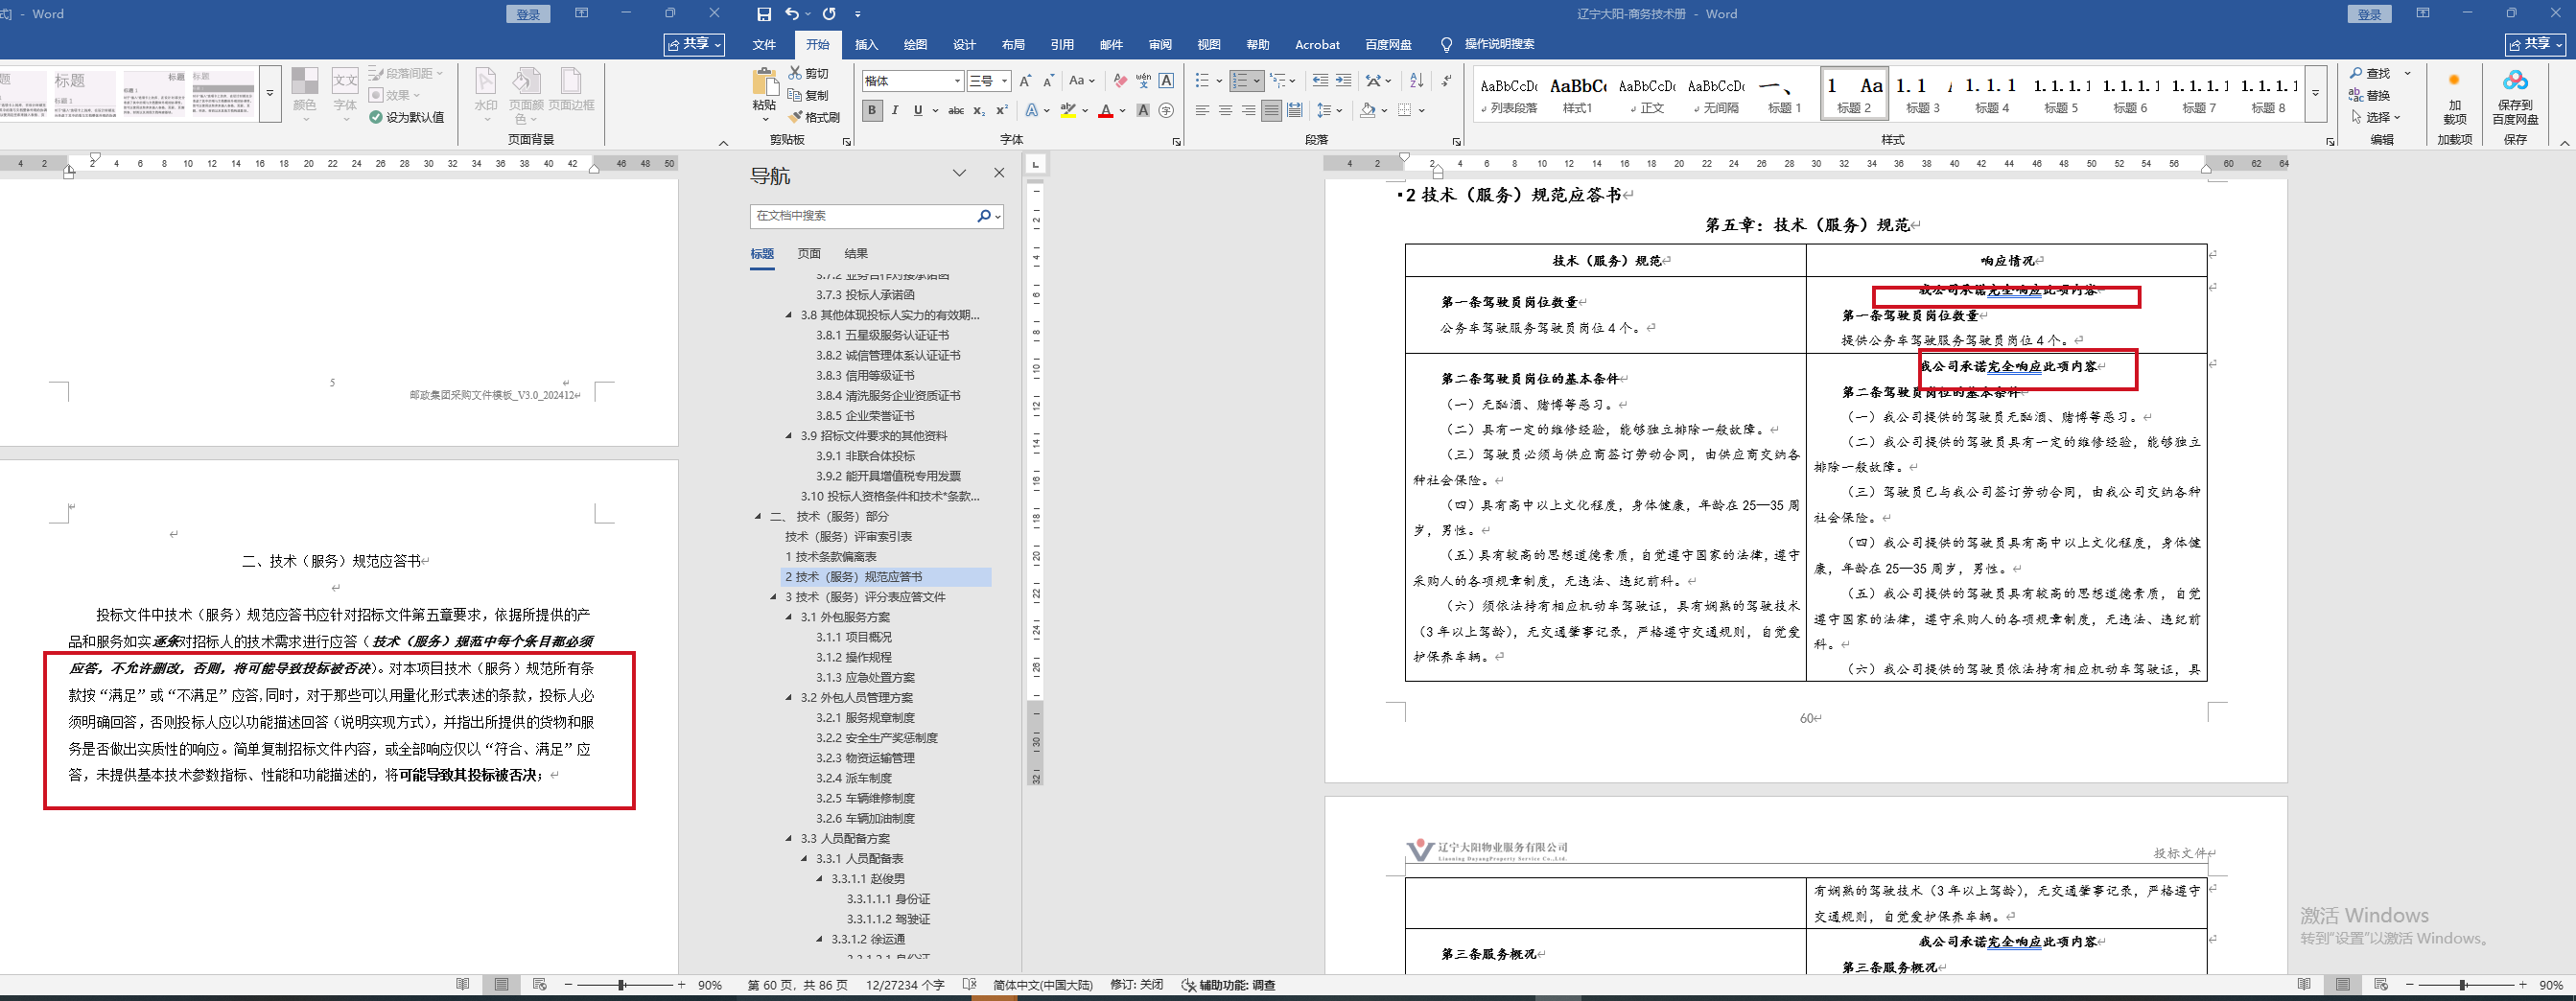Apply distributed alignment
This screenshot has height=1001, width=2576.
click(x=1295, y=111)
